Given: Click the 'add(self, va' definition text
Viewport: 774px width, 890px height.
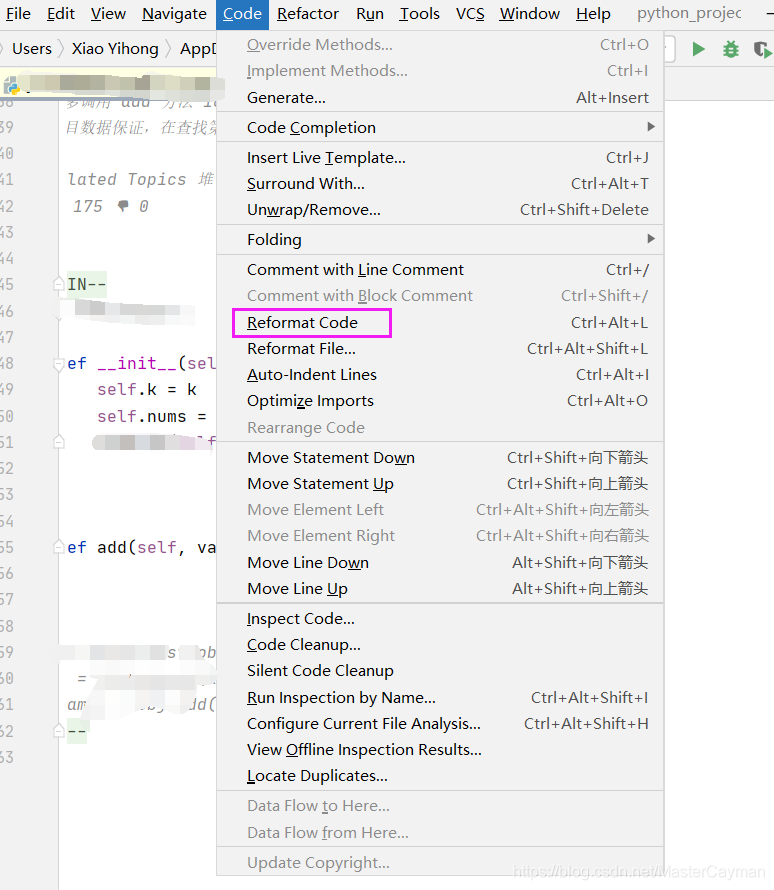Looking at the screenshot, I should coord(156,548).
